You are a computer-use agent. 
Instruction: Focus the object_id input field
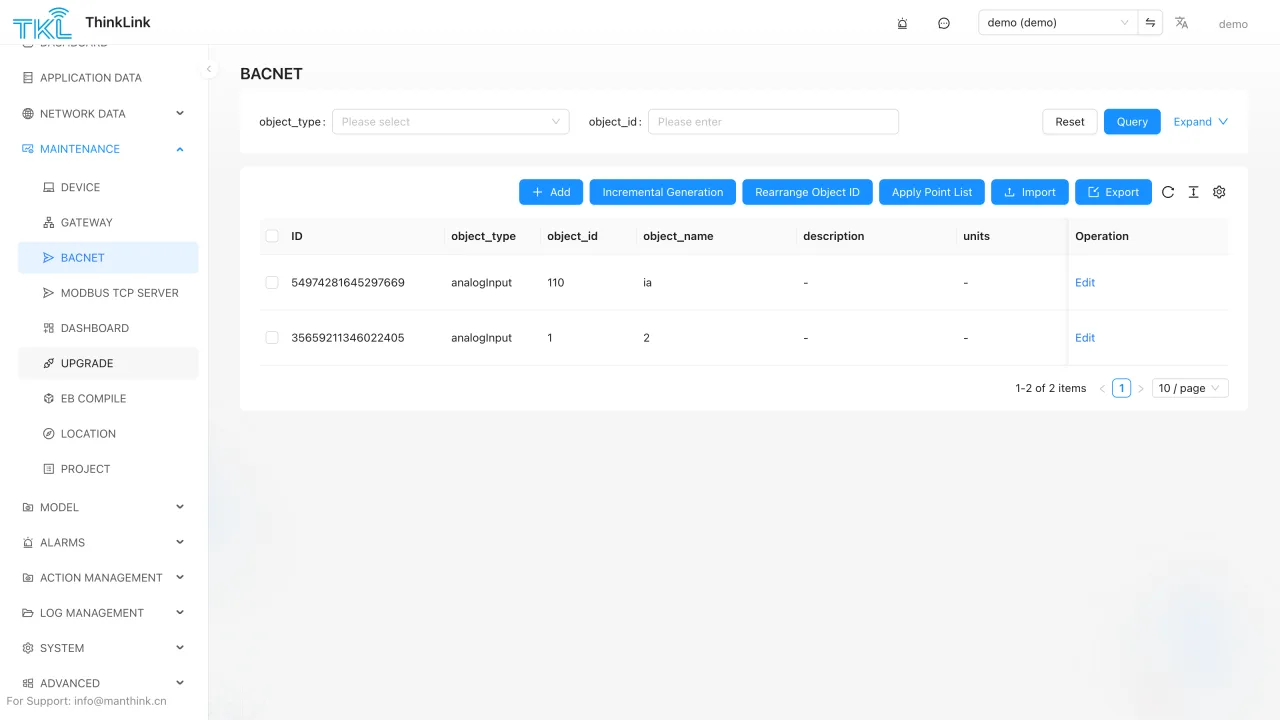773,122
